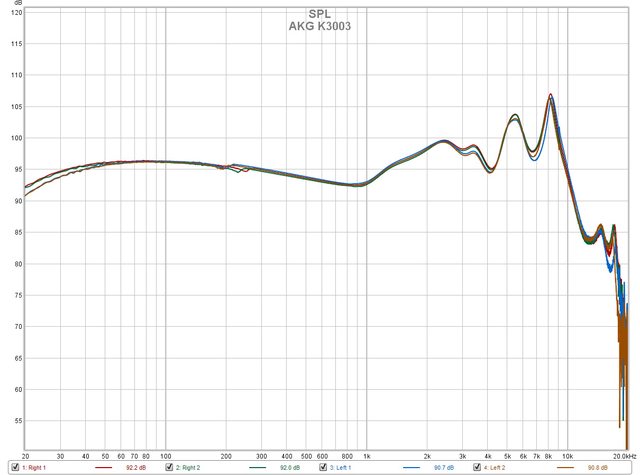Uncheck the Right 1 trace checkbox
Screen dimensions: 640x475
coord(13,467)
